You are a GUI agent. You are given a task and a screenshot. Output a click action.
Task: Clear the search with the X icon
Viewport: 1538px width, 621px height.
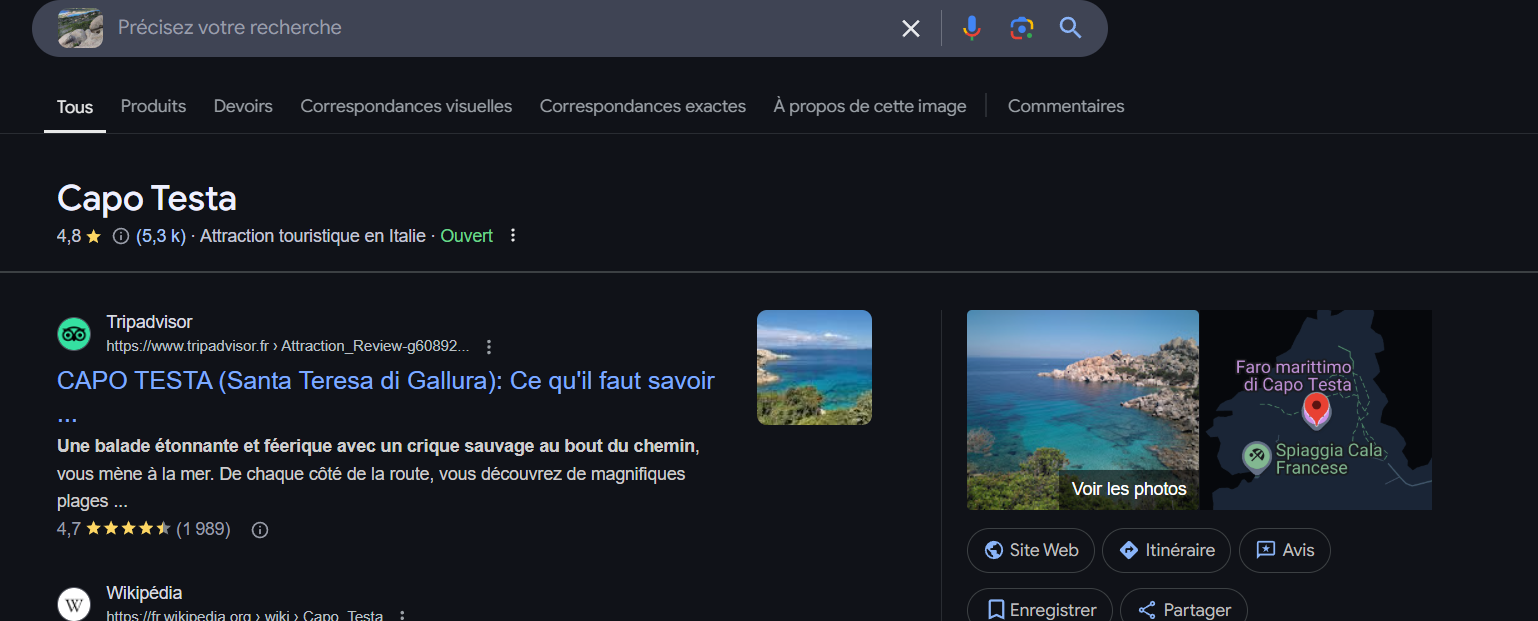(910, 28)
